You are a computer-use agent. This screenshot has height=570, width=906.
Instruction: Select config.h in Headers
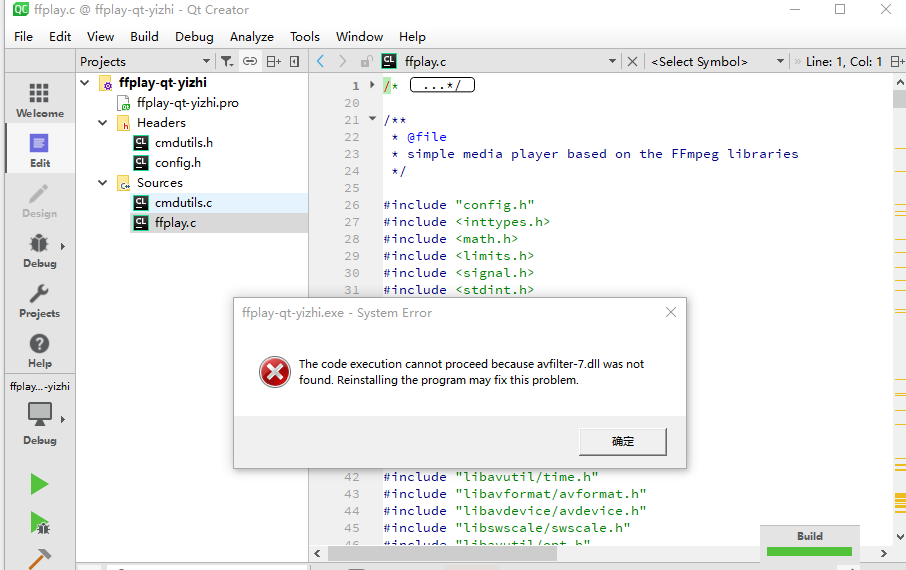(177, 163)
